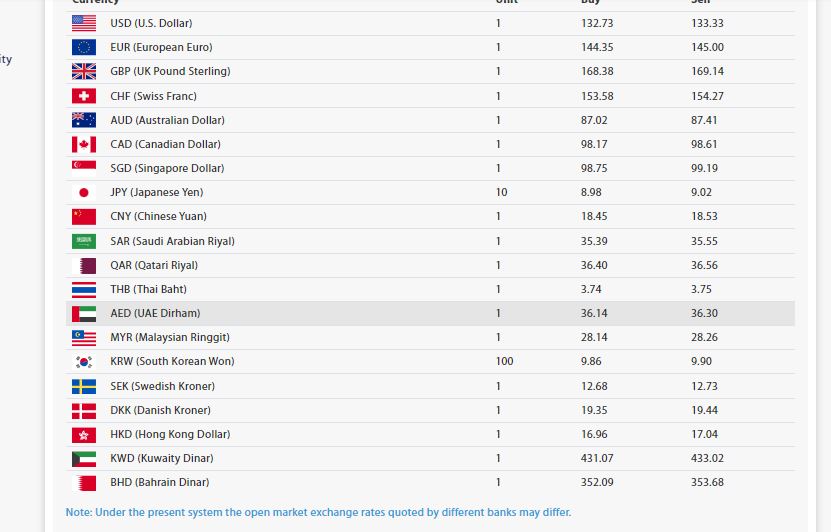Click the USD buy rate 132.73

[596, 23]
